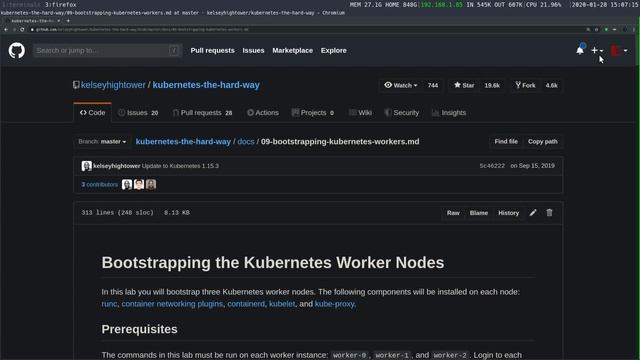The image size is (640, 360).
Task: Open notifications bell icon
Action: tap(580, 50)
